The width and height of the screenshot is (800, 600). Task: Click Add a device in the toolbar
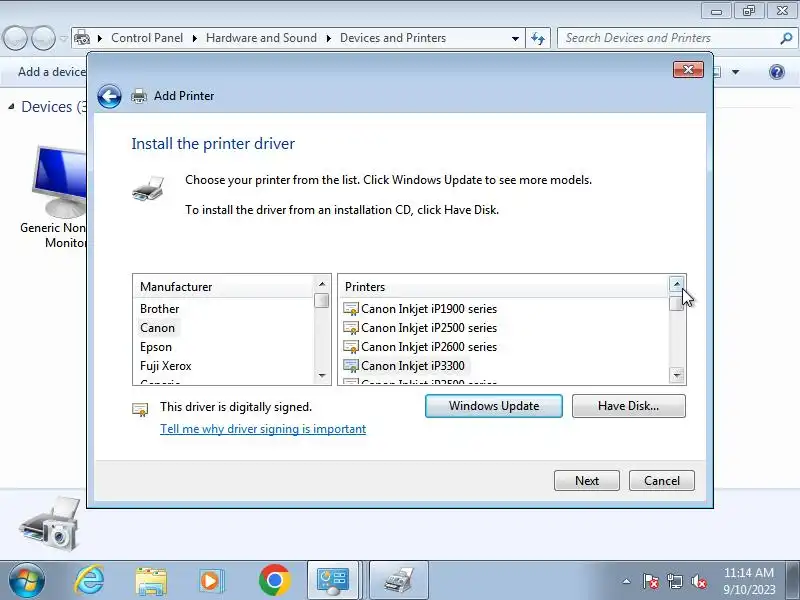coord(52,72)
